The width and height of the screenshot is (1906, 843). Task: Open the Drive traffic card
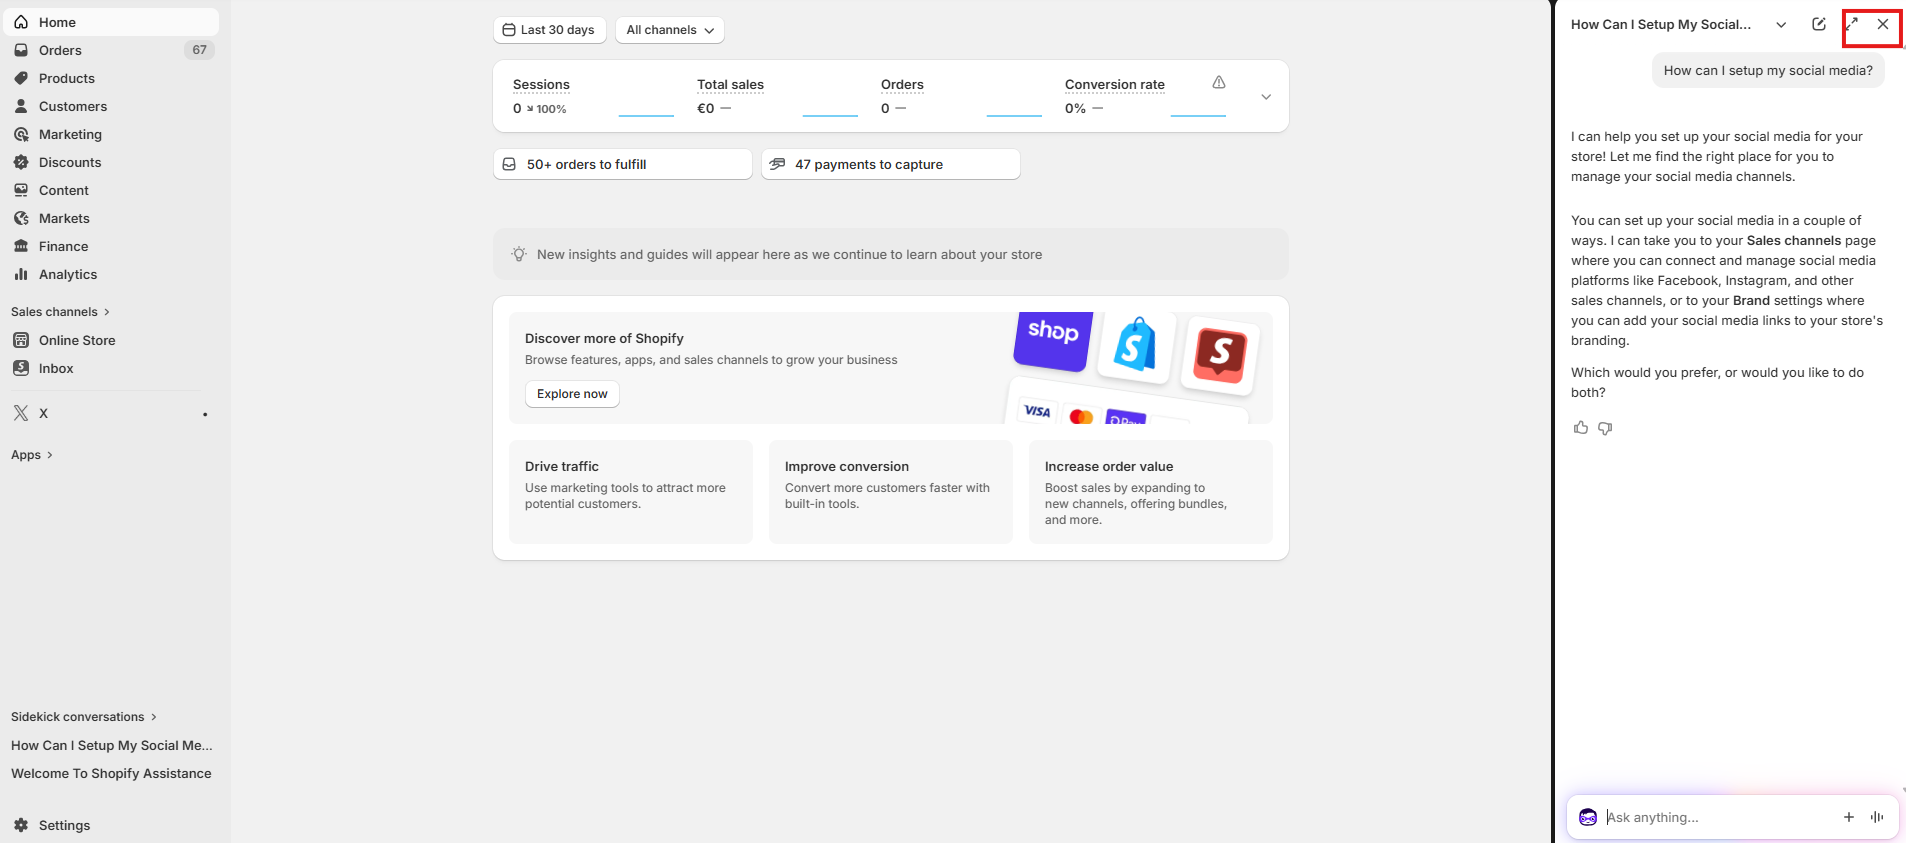pyautogui.click(x=630, y=492)
